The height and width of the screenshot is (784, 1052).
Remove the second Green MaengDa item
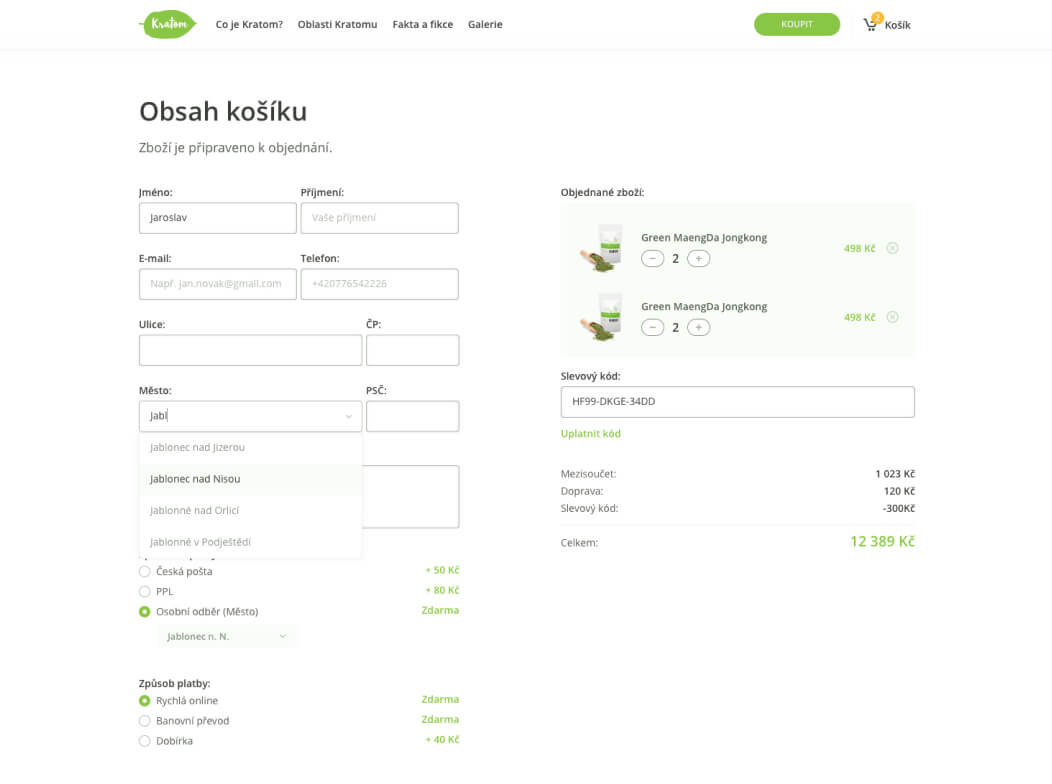tap(892, 317)
